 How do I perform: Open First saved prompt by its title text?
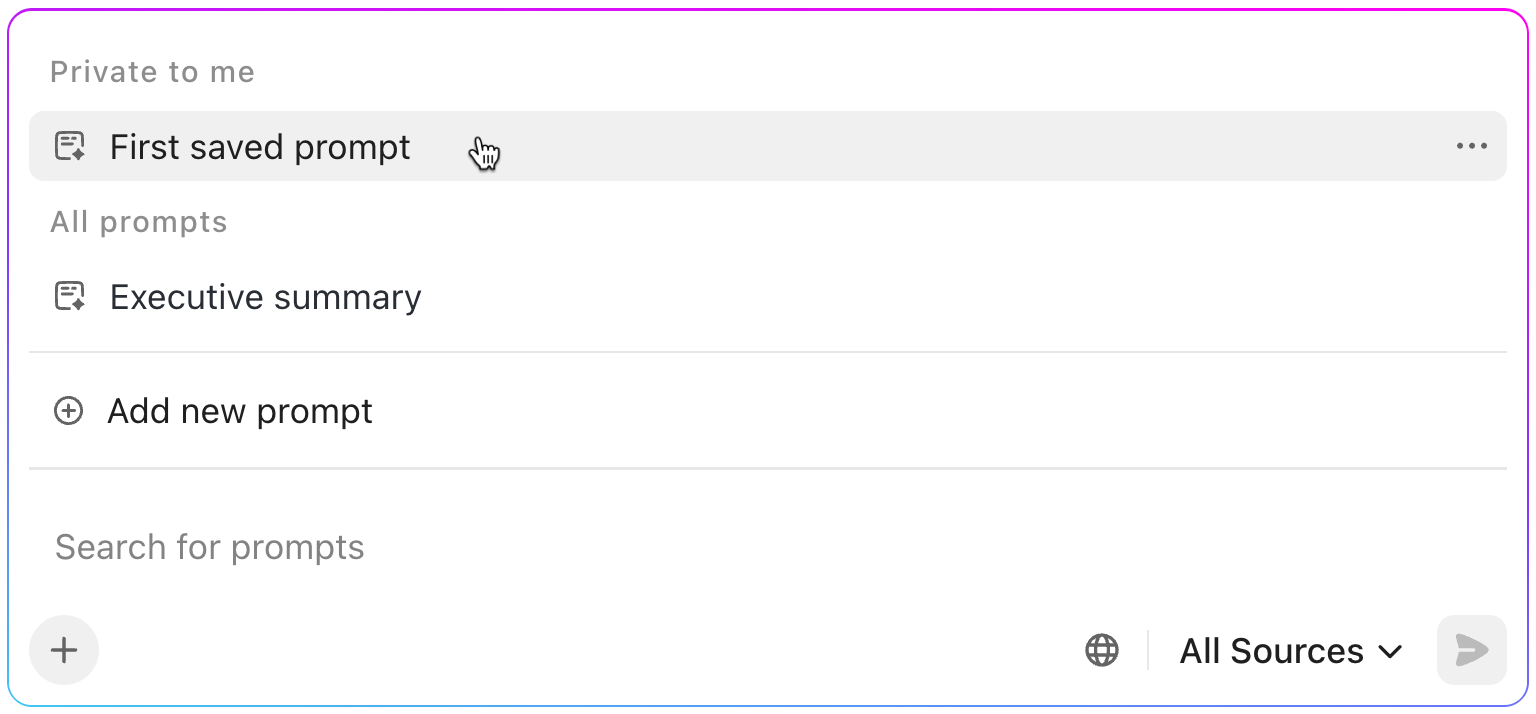[259, 146]
